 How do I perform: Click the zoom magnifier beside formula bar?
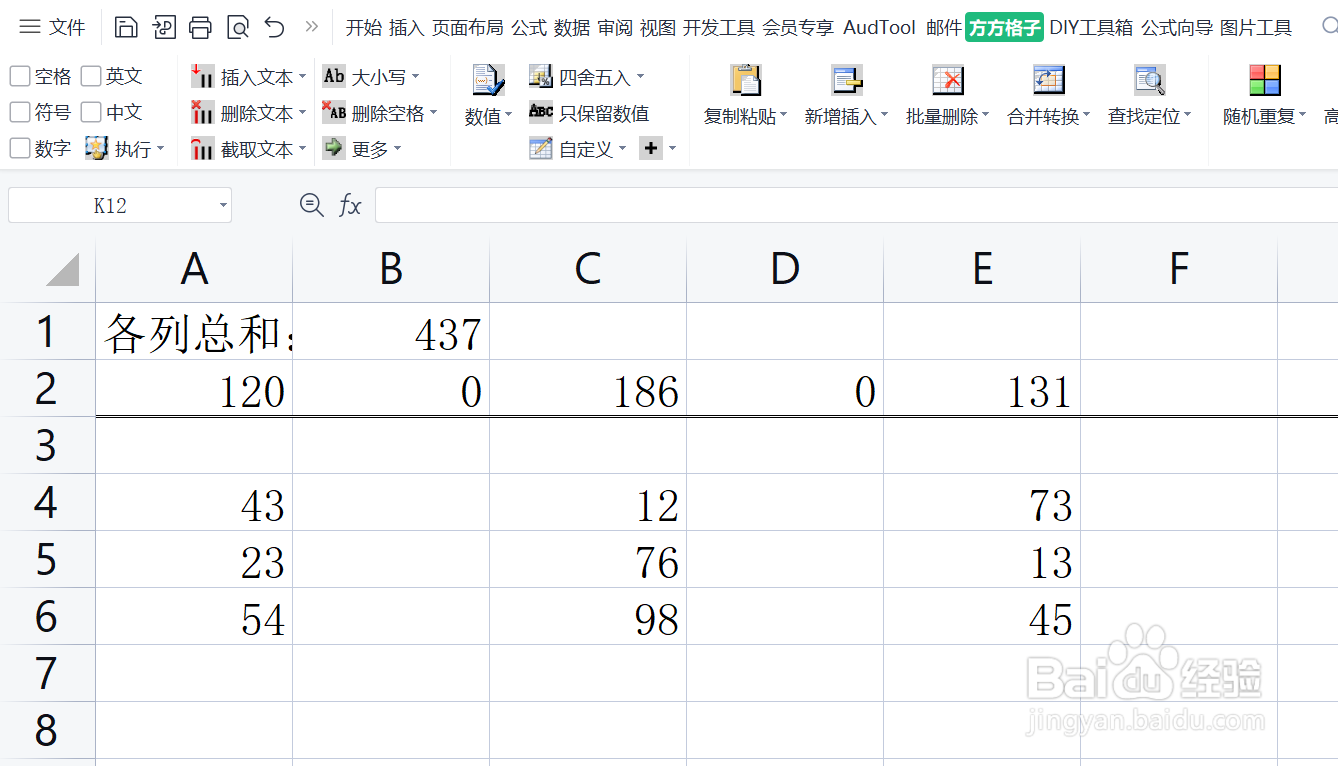point(312,206)
